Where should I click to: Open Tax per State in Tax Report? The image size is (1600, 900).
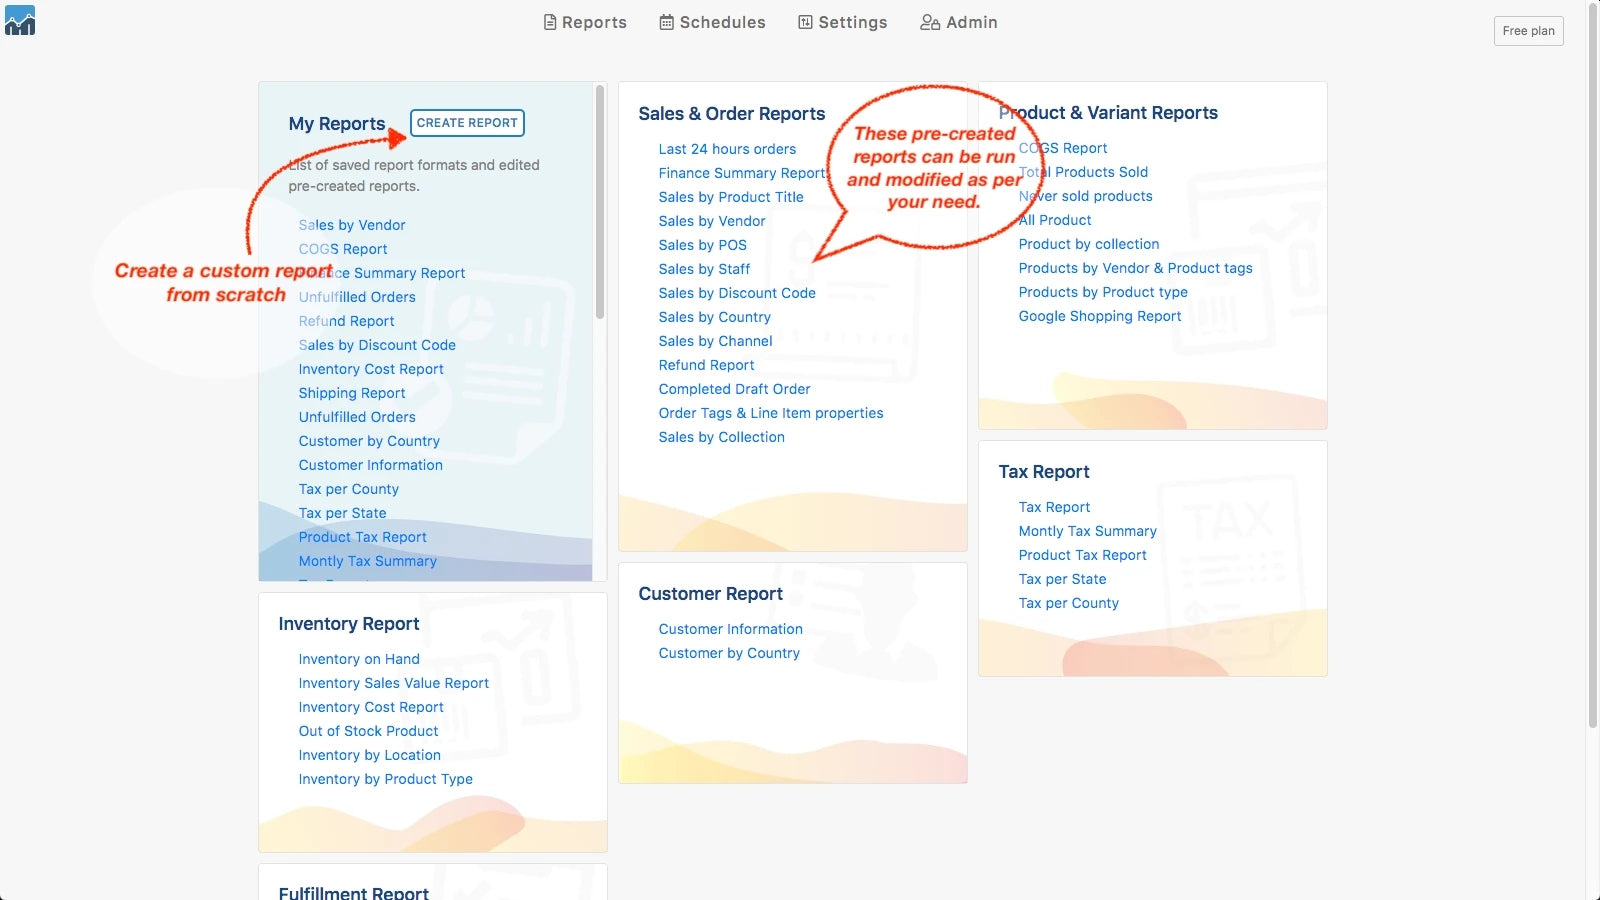1062,579
